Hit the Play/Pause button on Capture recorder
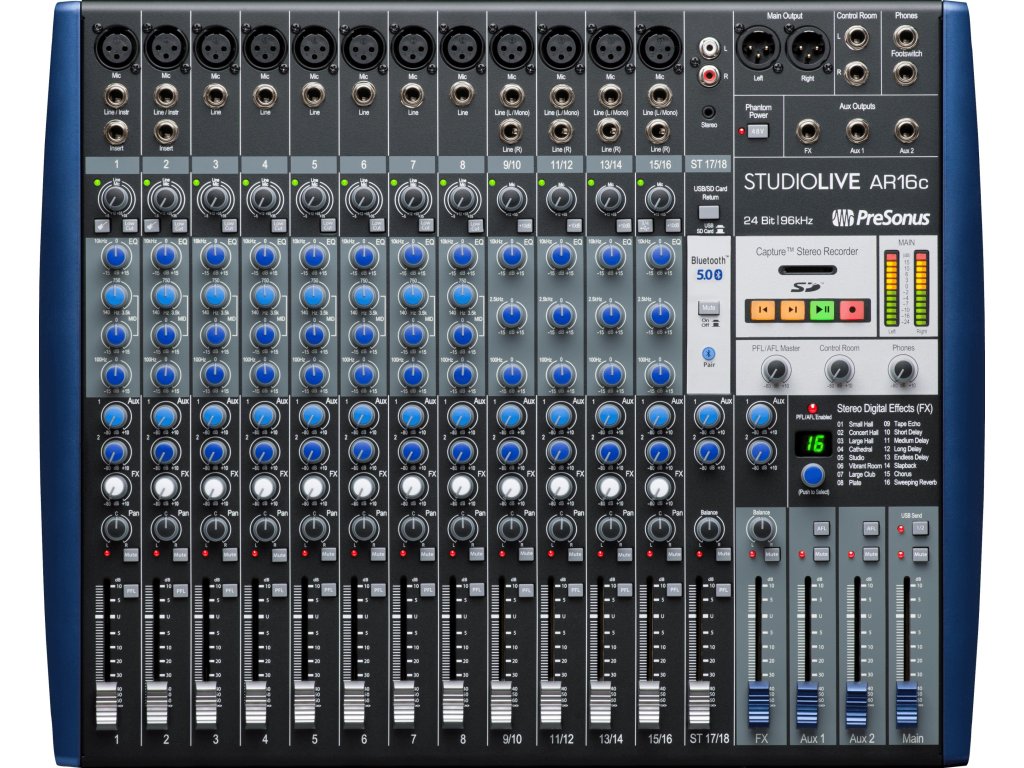Screen dimensions: 1024x768 tap(822, 310)
